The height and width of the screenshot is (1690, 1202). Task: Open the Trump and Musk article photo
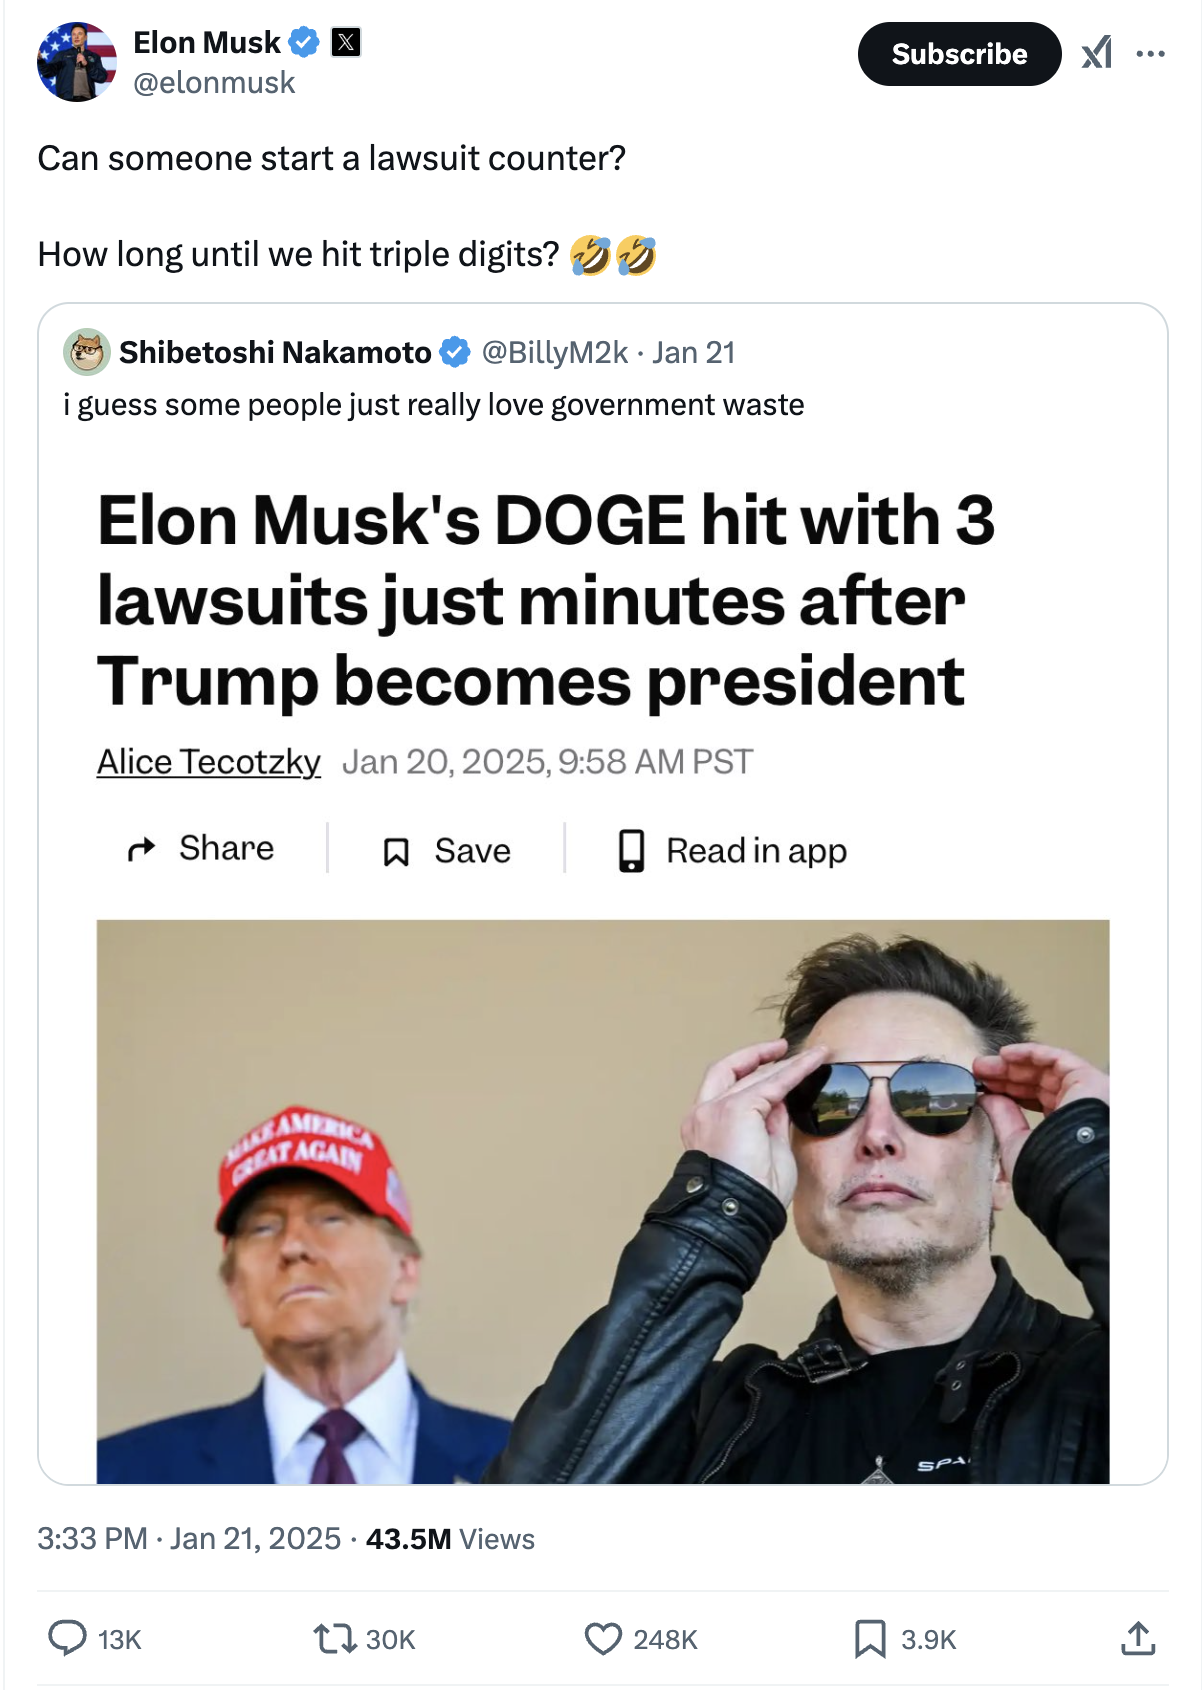pyautogui.click(x=602, y=1200)
